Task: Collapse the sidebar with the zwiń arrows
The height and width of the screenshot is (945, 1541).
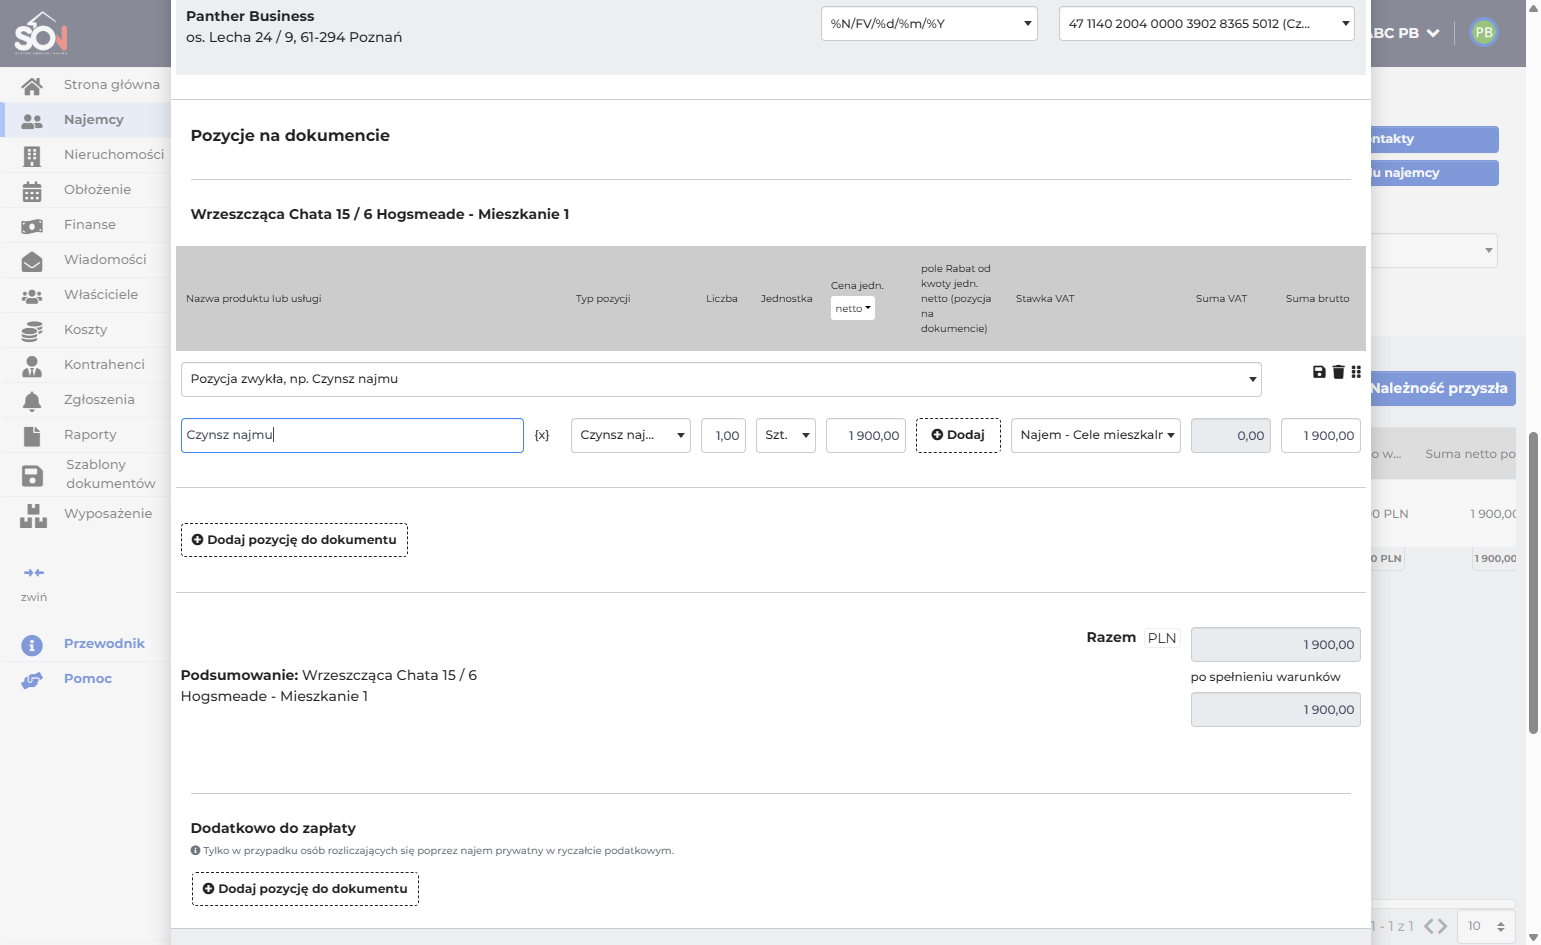Action: [34, 573]
